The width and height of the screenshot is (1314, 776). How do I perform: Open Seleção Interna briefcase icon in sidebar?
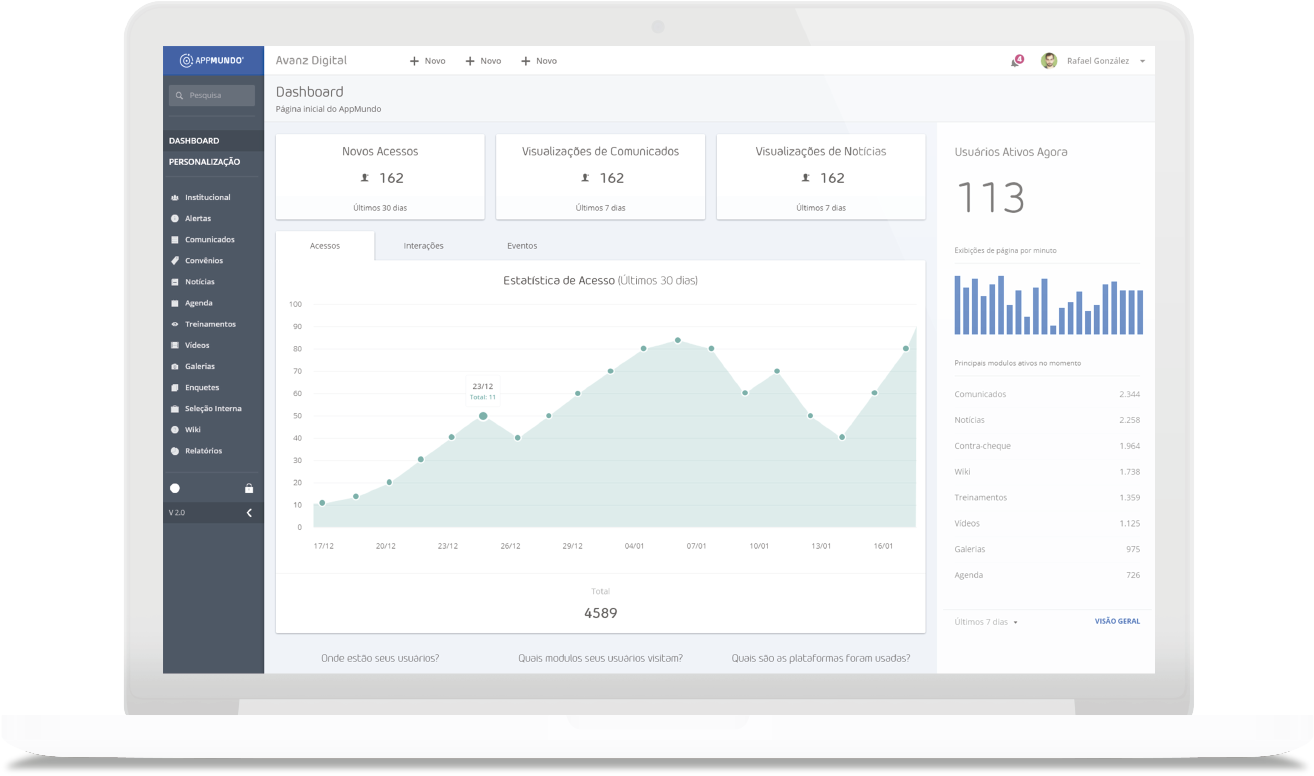(175, 409)
